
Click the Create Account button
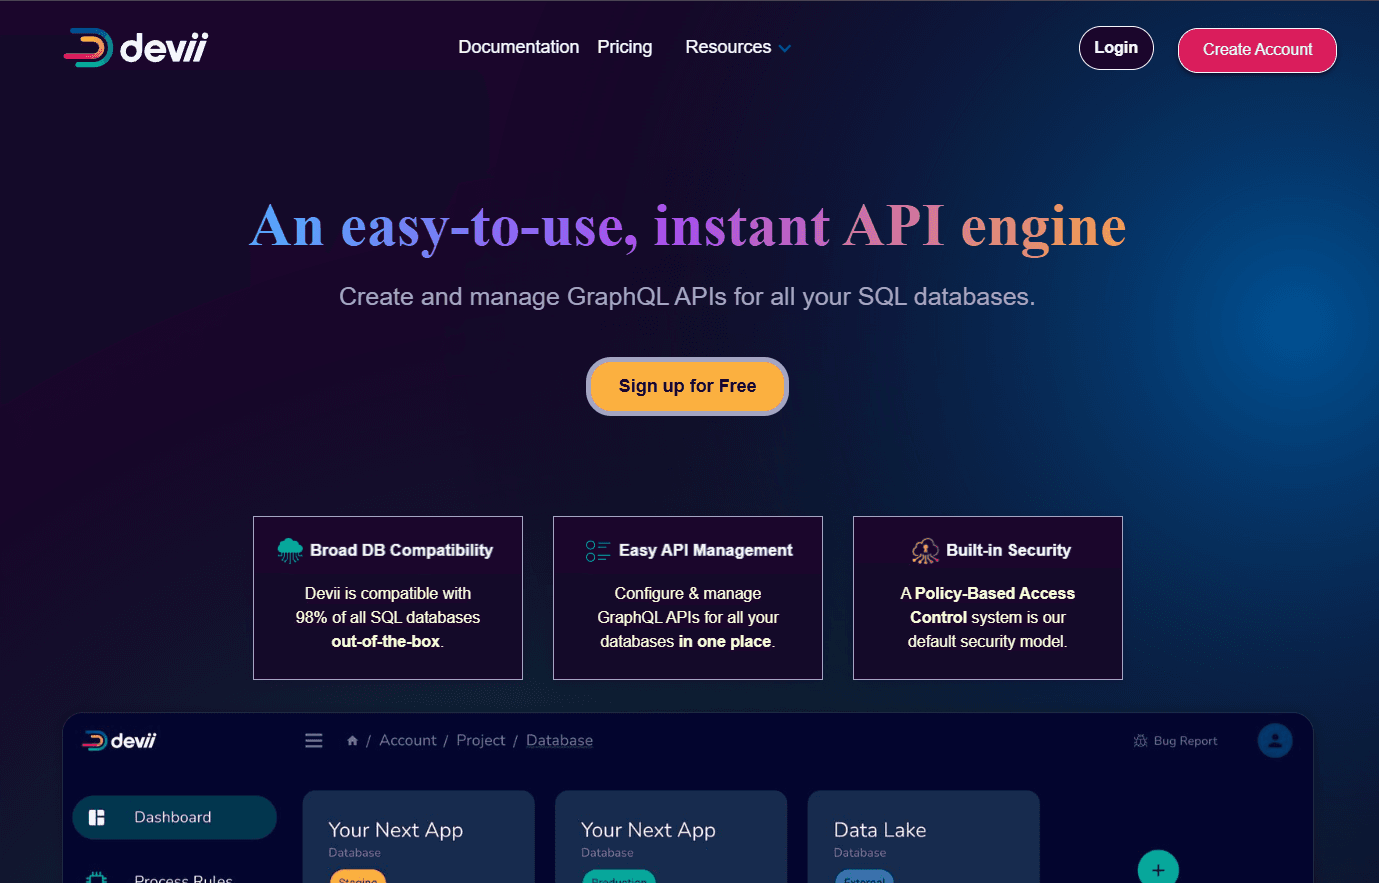(x=1257, y=50)
